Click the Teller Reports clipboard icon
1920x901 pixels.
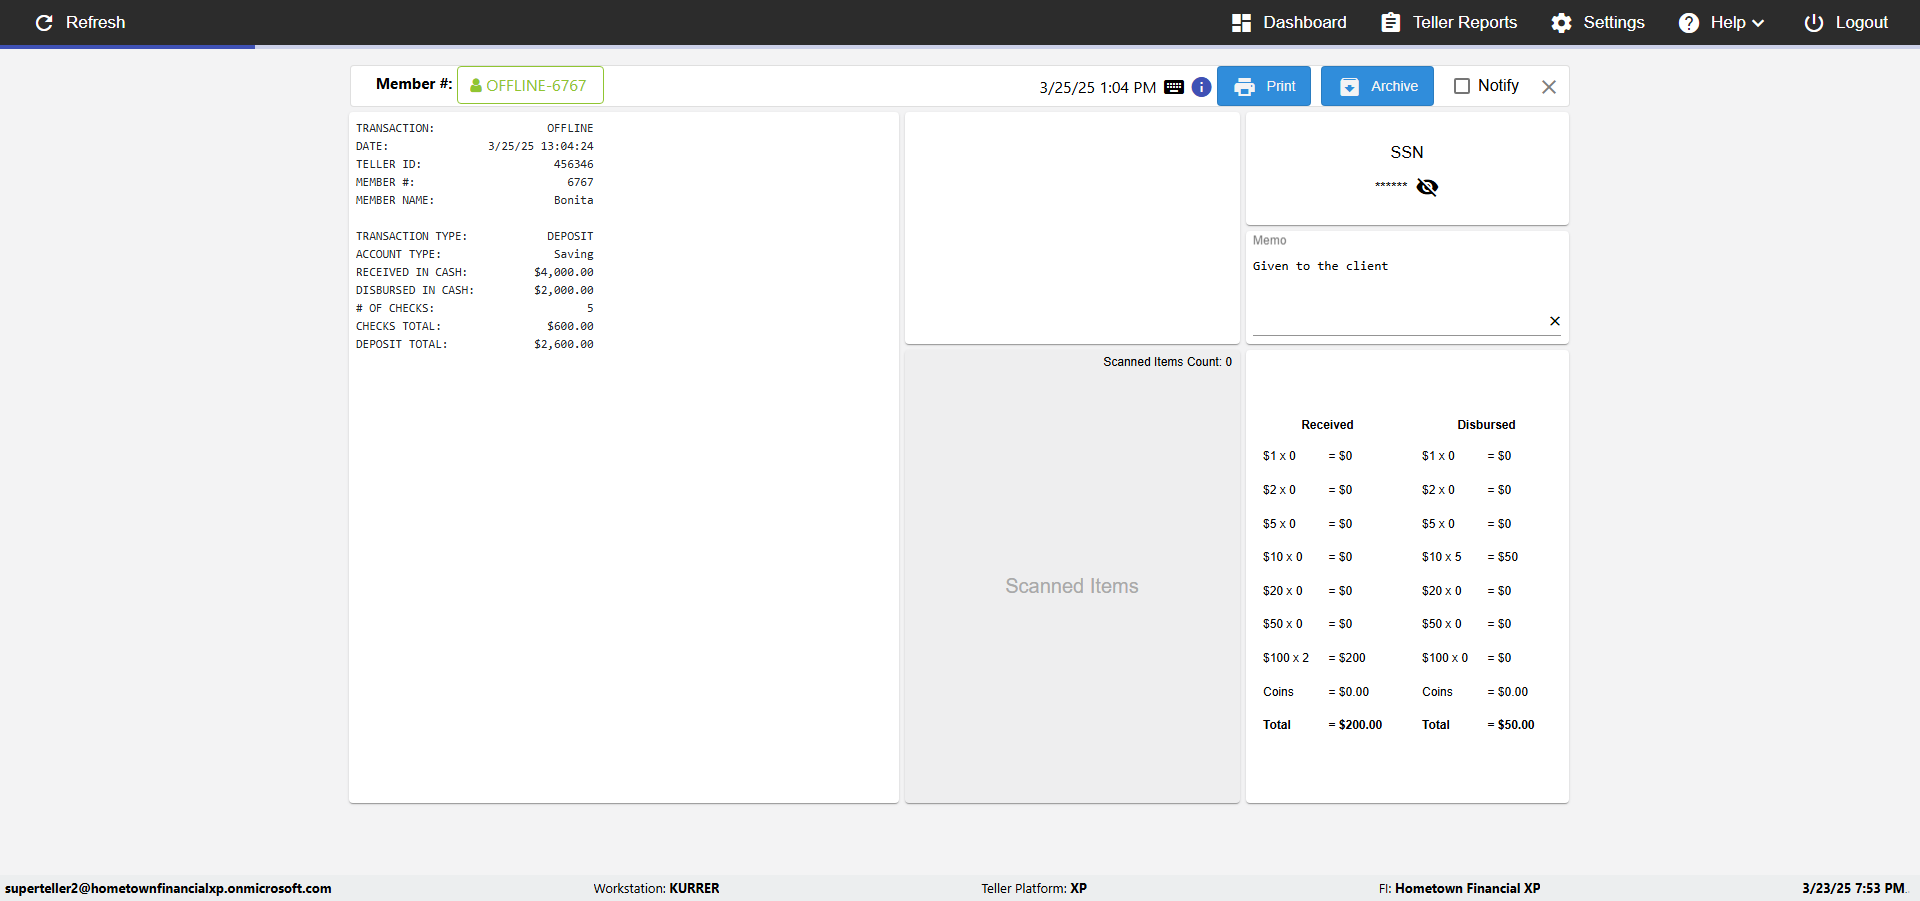[1390, 22]
